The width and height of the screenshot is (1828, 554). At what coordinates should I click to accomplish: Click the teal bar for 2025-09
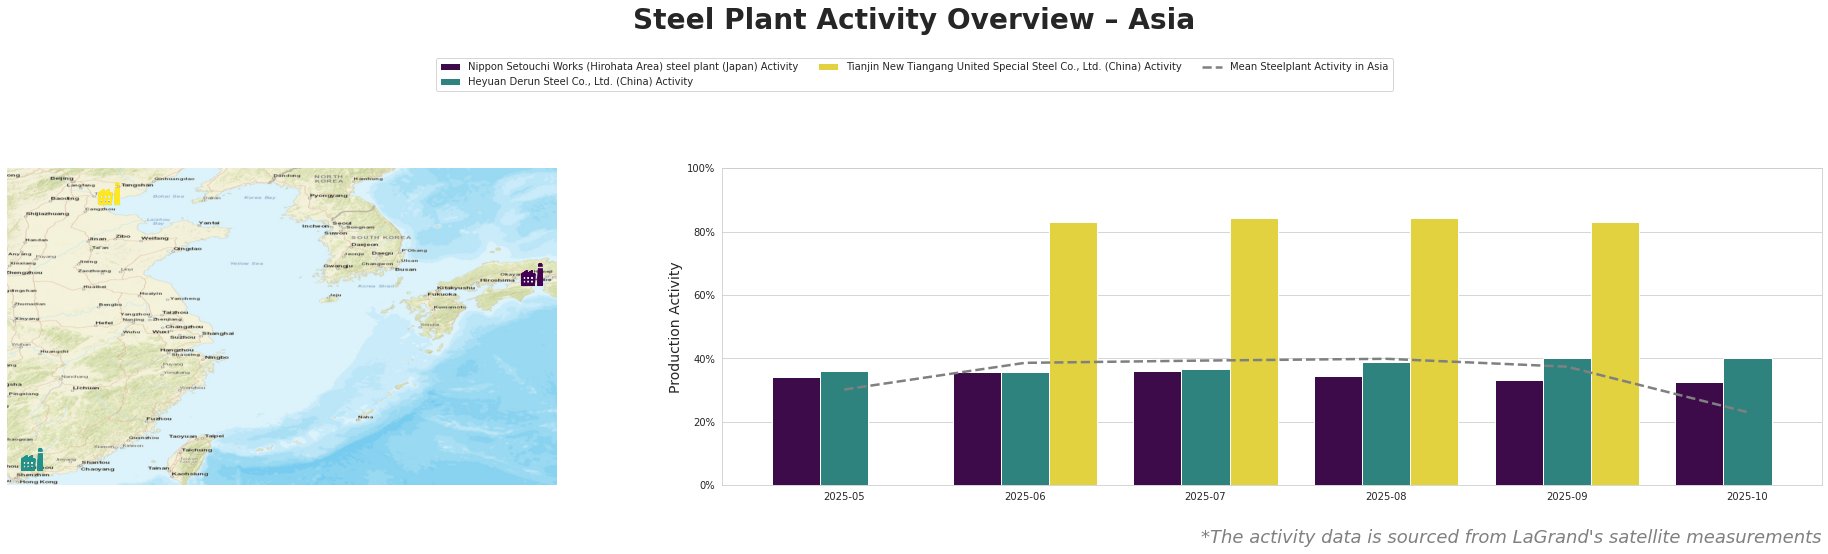click(1567, 422)
